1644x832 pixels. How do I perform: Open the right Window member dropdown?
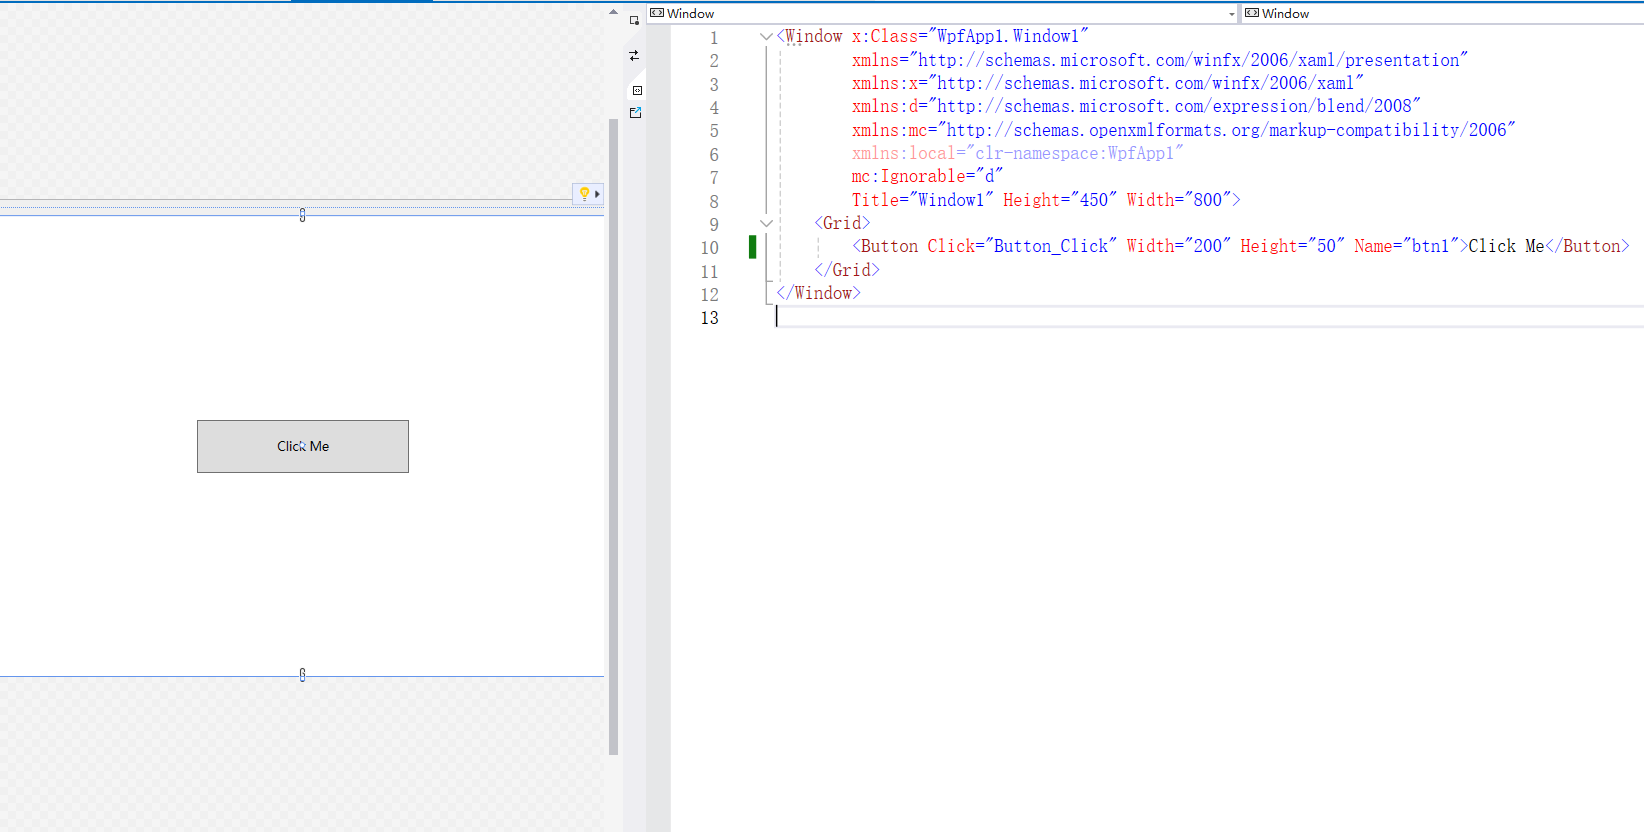(1440, 14)
